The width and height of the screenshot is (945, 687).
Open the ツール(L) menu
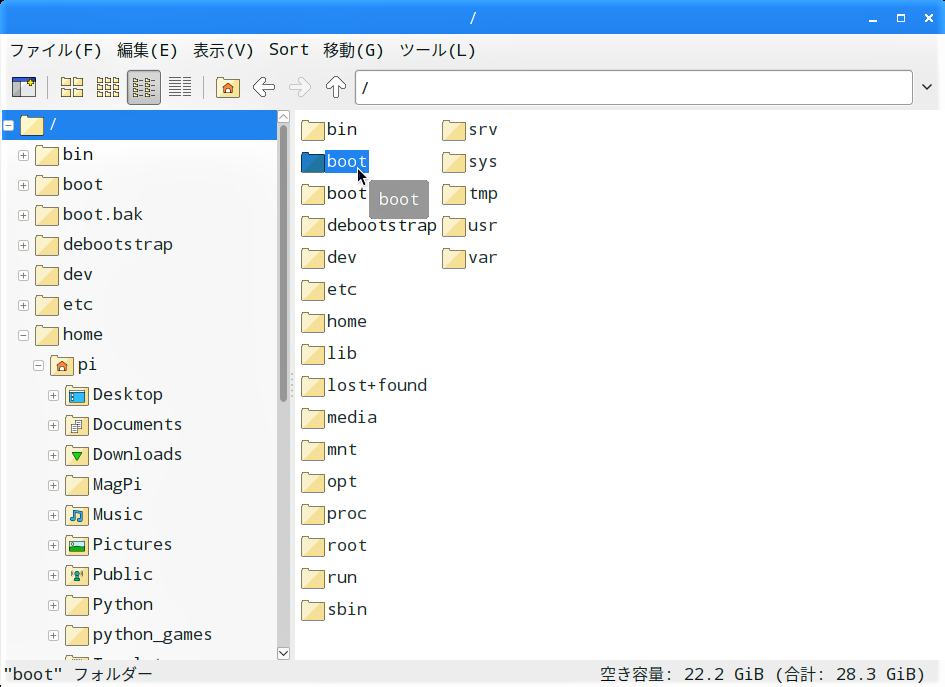pyautogui.click(x=438, y=50)
